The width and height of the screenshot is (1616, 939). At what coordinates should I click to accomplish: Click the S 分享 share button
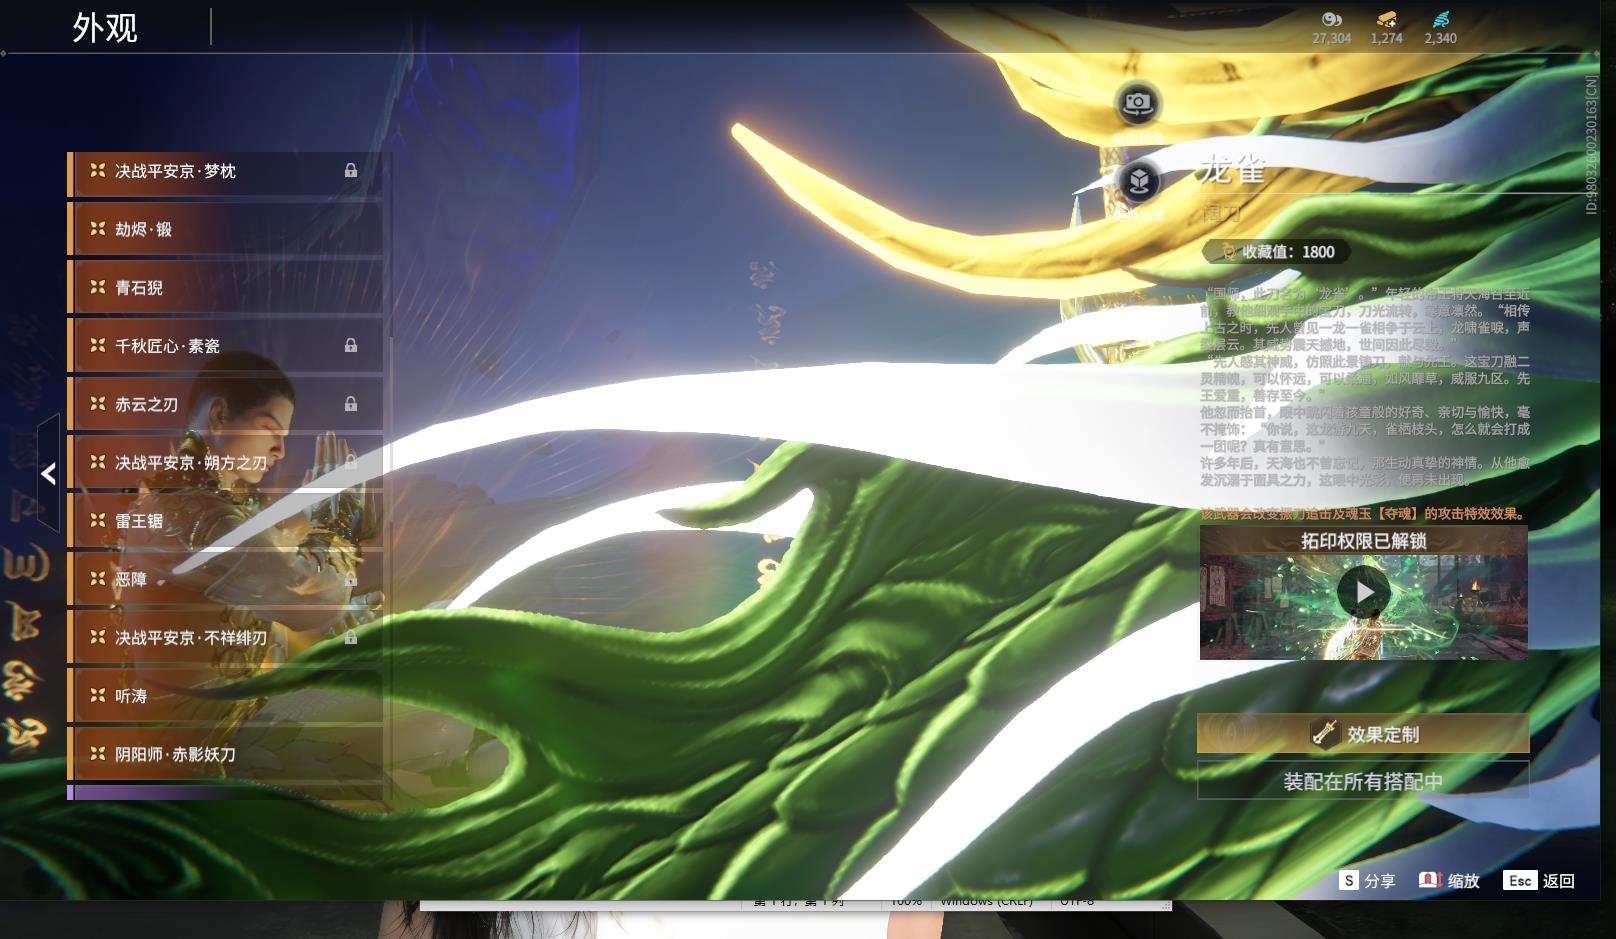pyautogui.click(x=1367, y=881)
